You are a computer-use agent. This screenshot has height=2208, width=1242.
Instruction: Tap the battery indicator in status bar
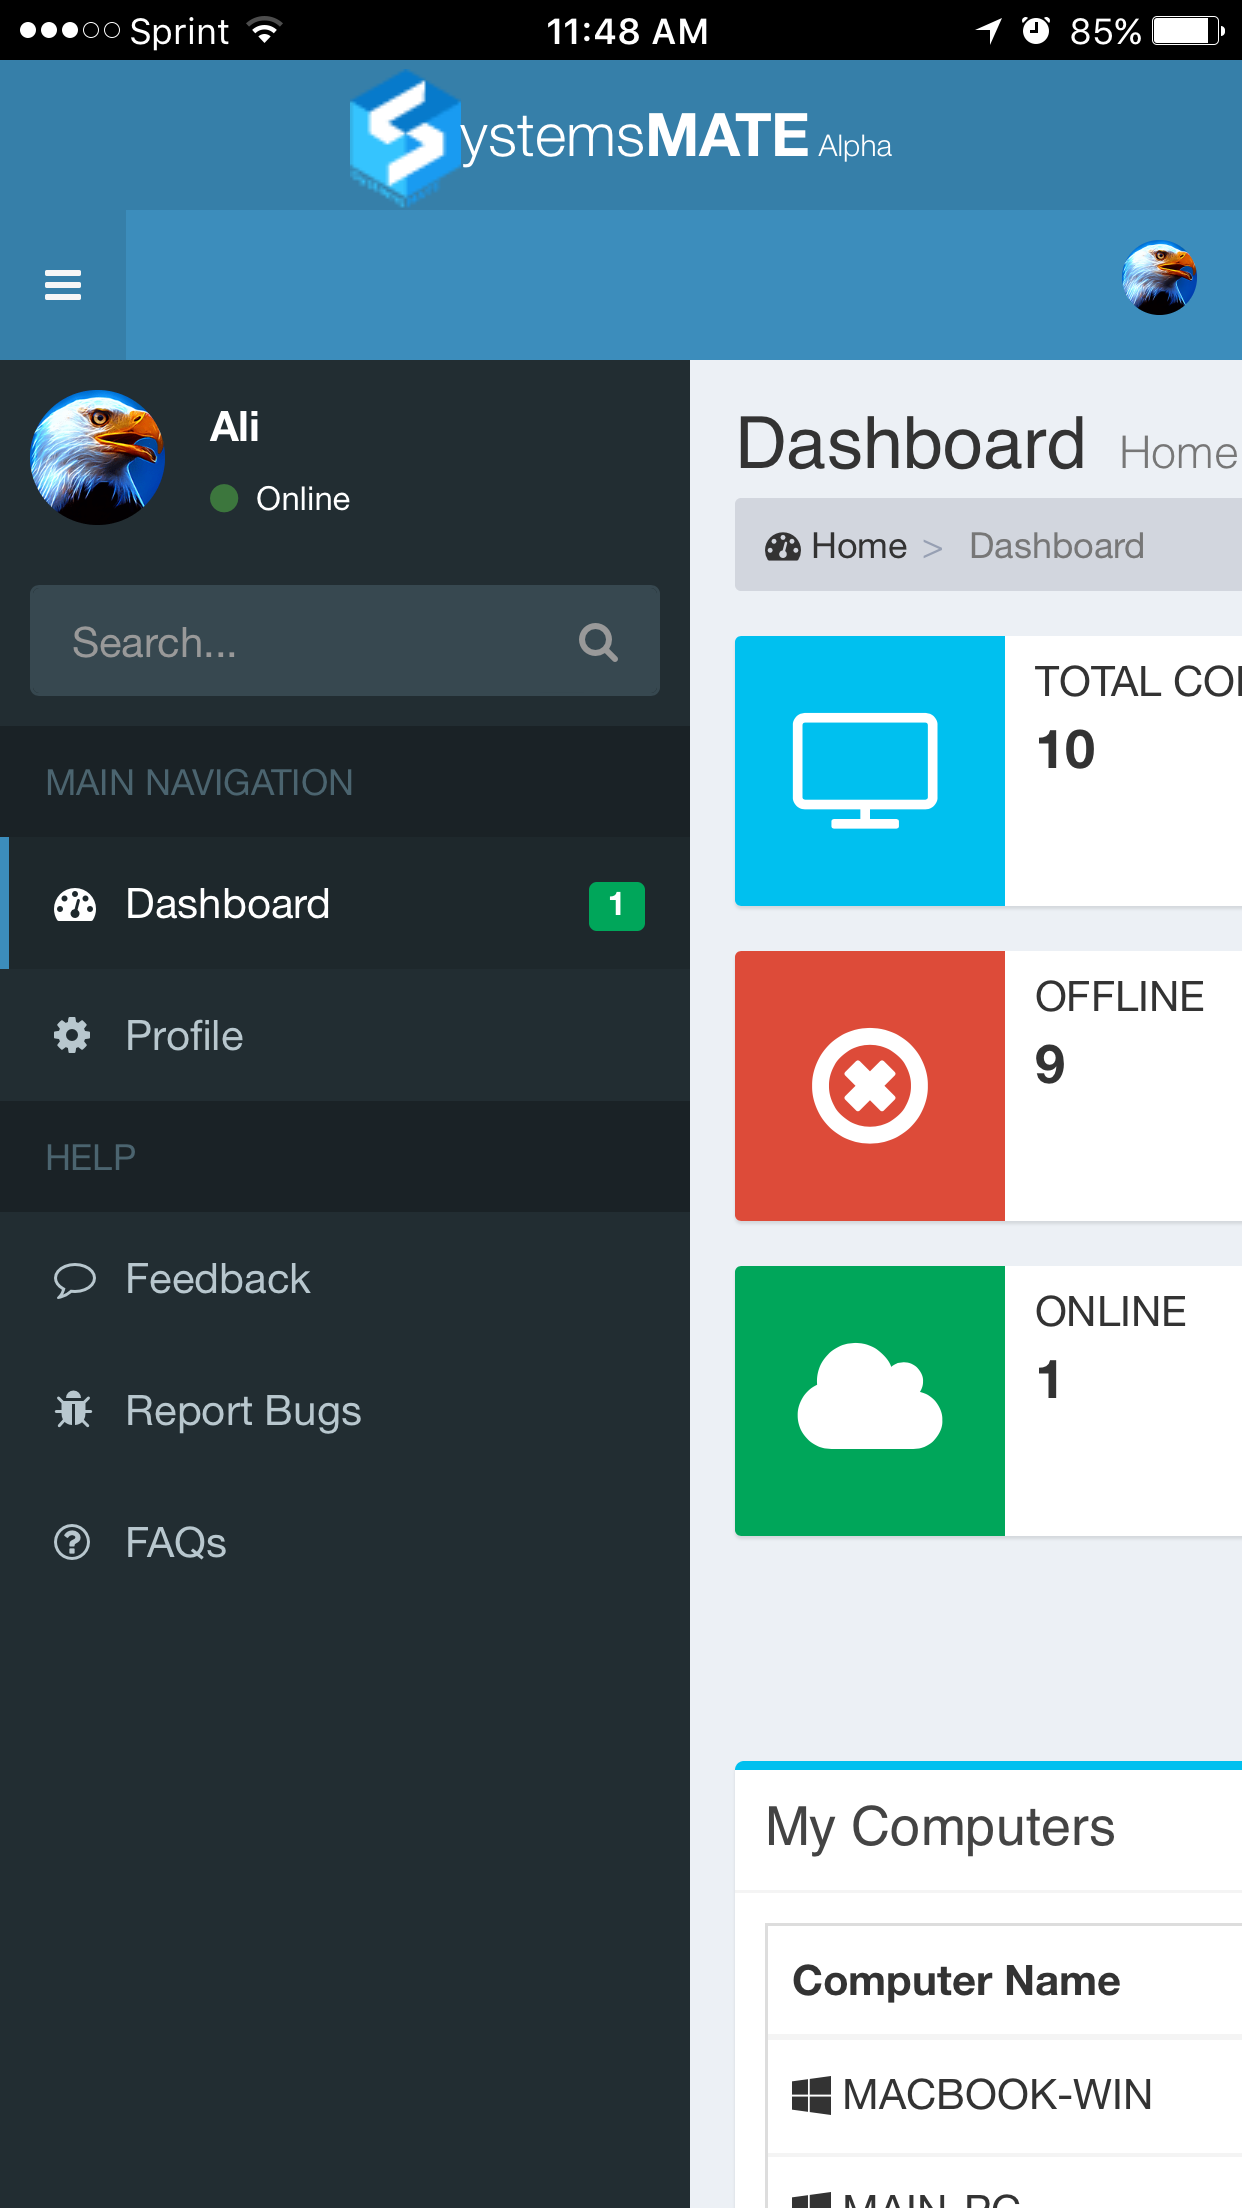point(1188,31)
